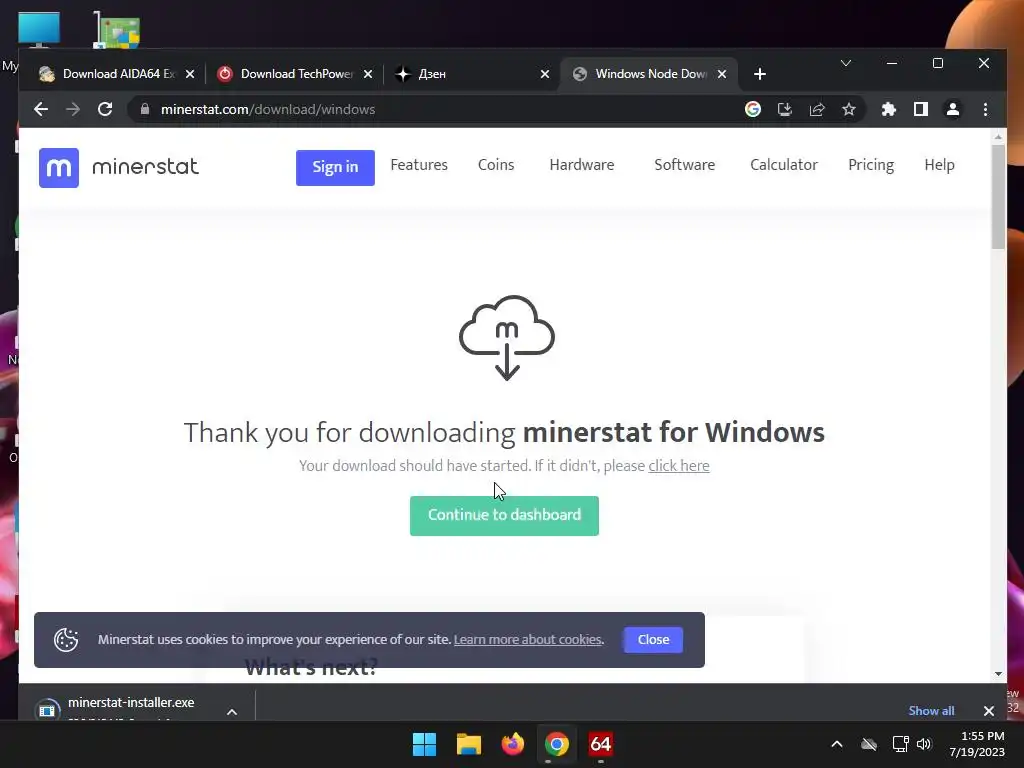
Task: Open the Chrome profile icon
Action: click(953, 109)
